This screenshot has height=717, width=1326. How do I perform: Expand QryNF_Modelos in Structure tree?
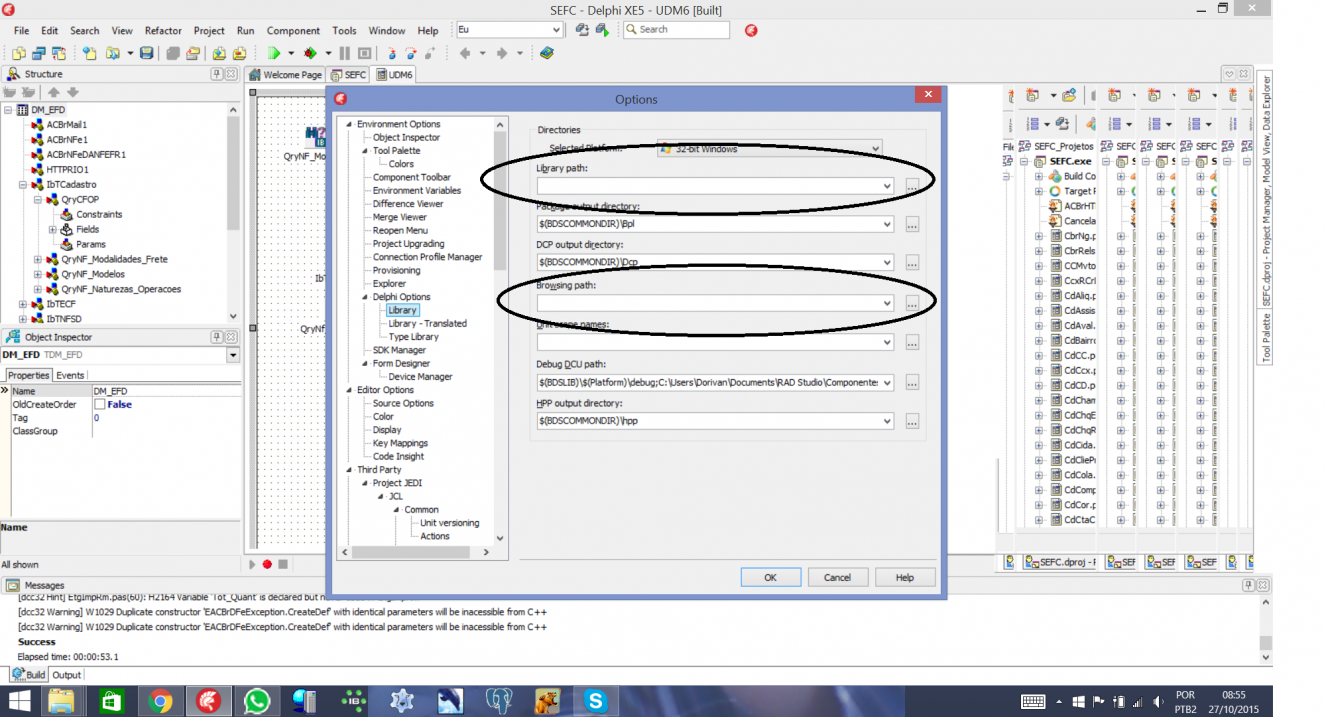(x=38, y=274)
